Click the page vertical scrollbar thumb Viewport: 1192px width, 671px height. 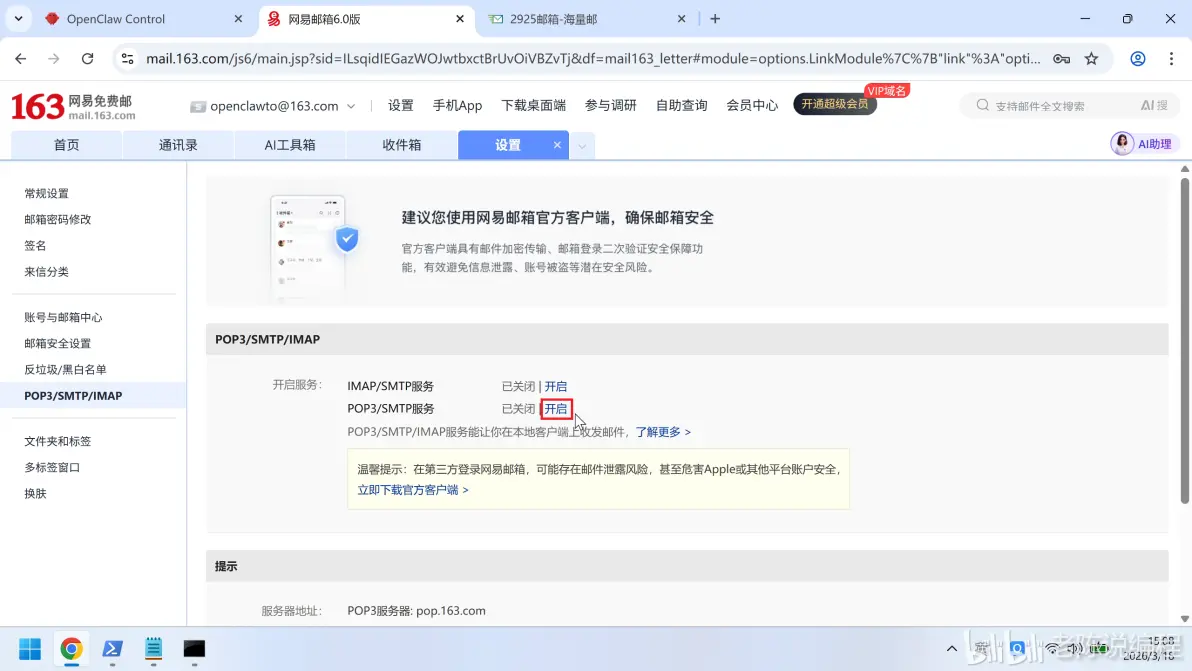pyautogui.click(x=1184, y=340)
